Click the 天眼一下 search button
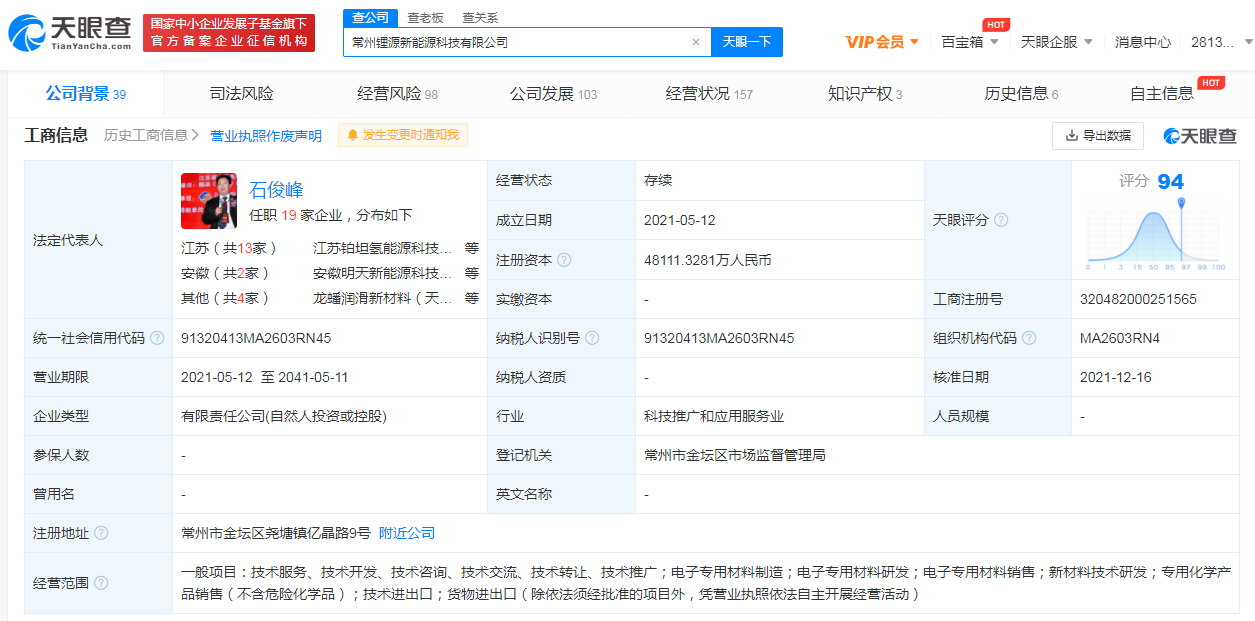1255x621 pixels. [x=747, y=42]
